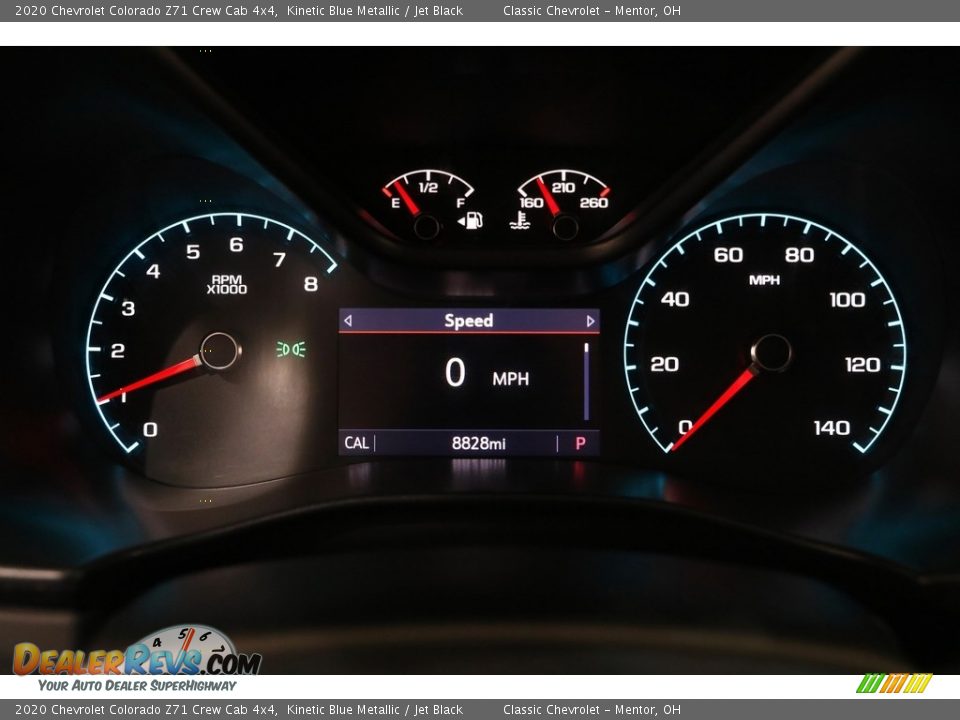Select the P gear indicator

tap(580, 443)
